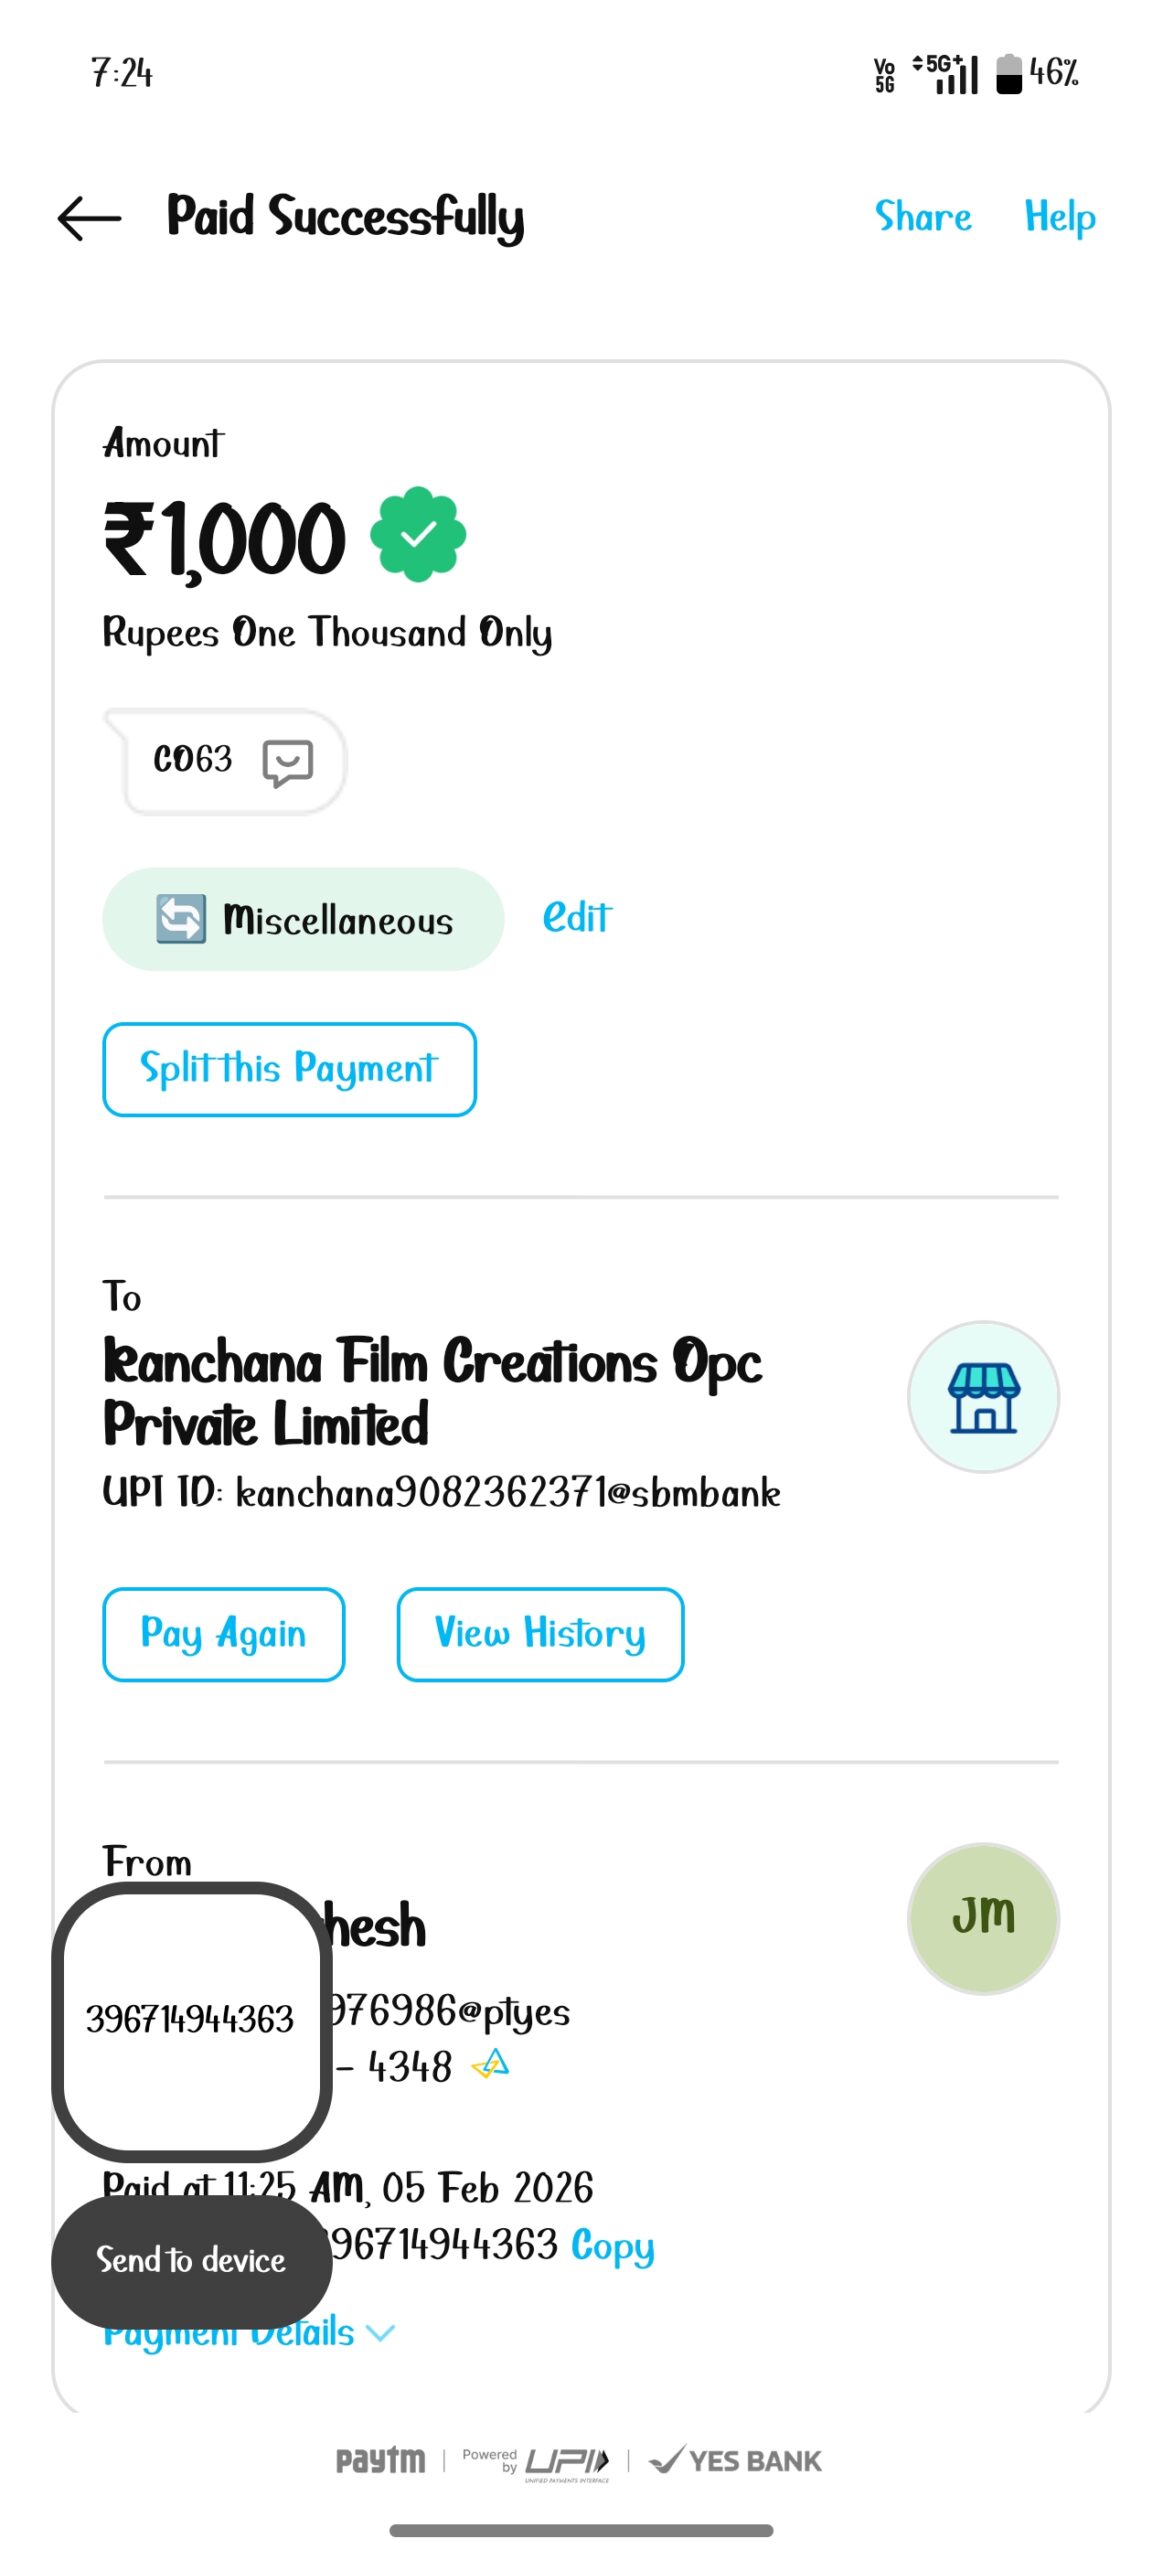Tap the merchant storefront icon
This screenshot has width=1163, height=2560.
click(x=982, y=1396)
